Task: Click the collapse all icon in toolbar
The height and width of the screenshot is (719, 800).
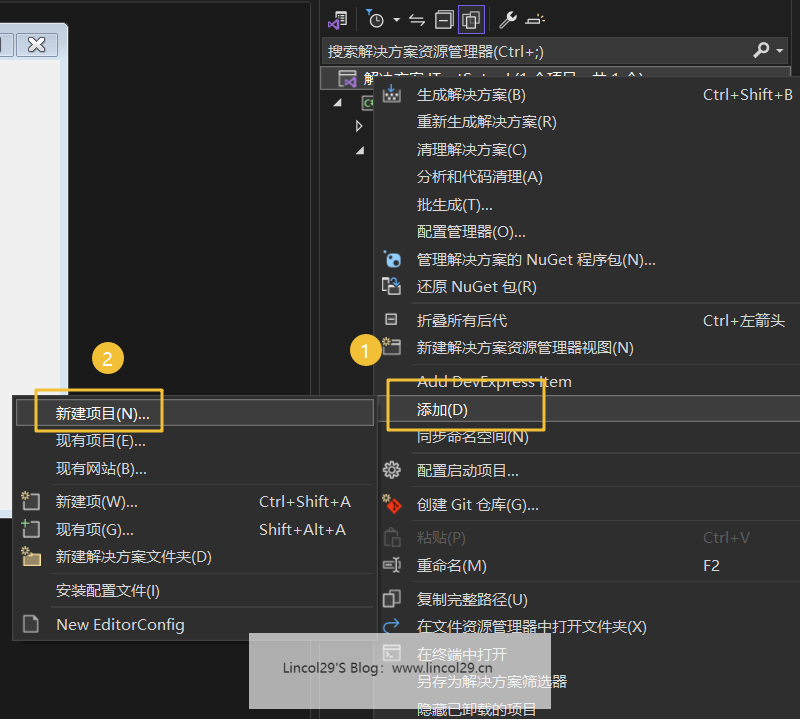Action: [444, 19]
